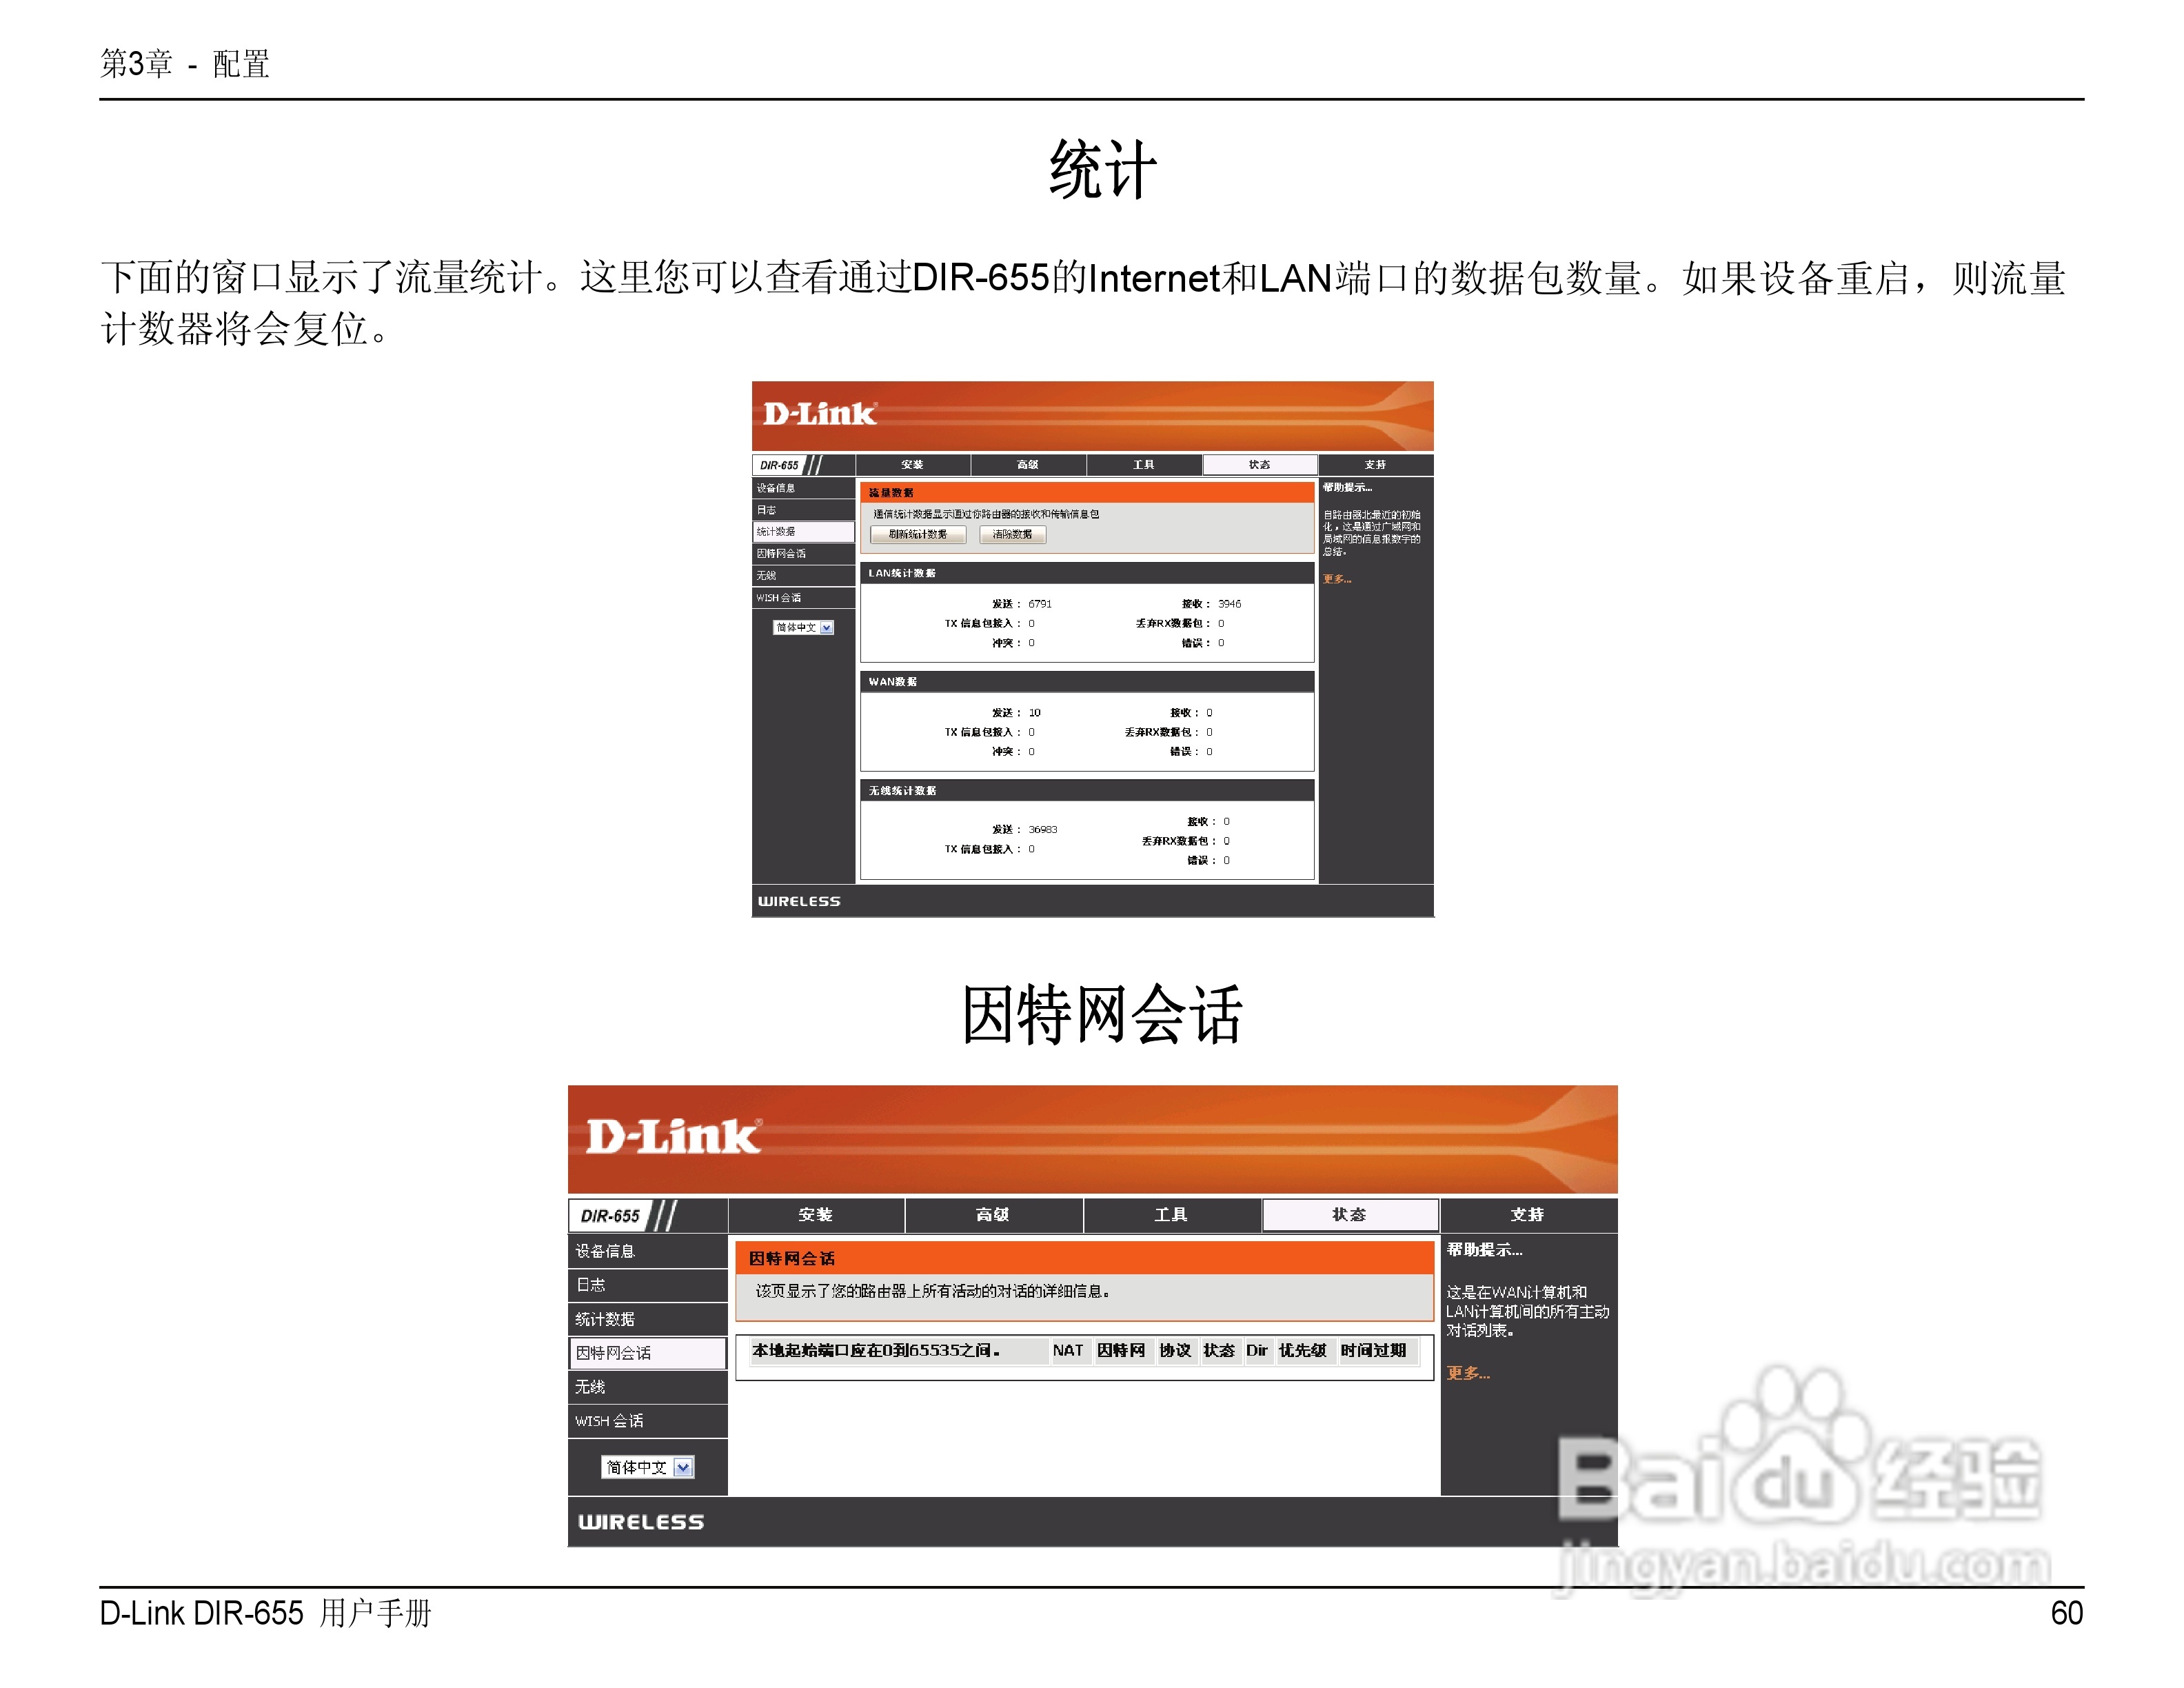Screen dimensions: 2184x1688
Task: Click the D-Link logo in the upper screenshot
Action: click(x=819, y=414)
